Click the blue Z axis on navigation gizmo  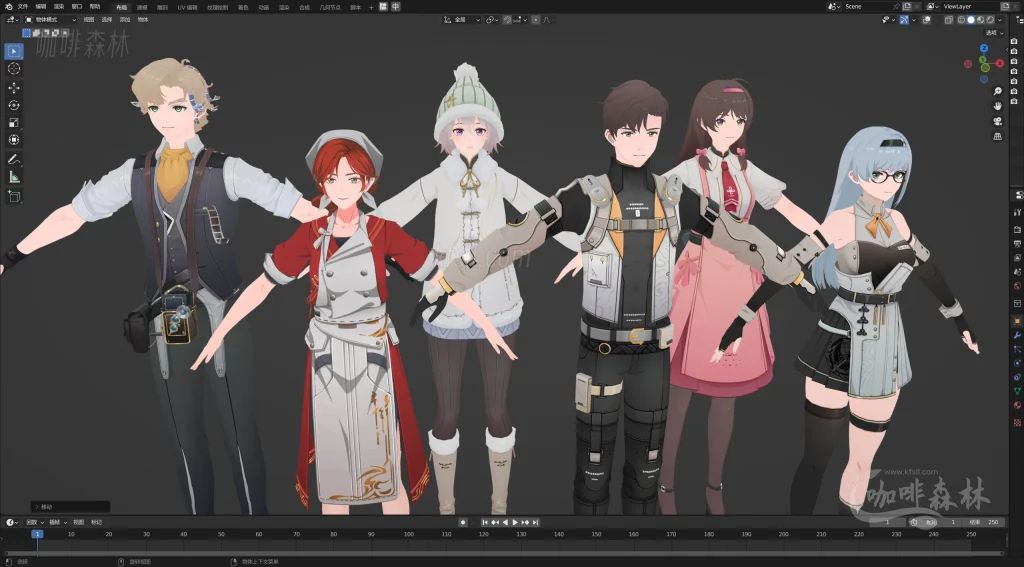(984, 48)
